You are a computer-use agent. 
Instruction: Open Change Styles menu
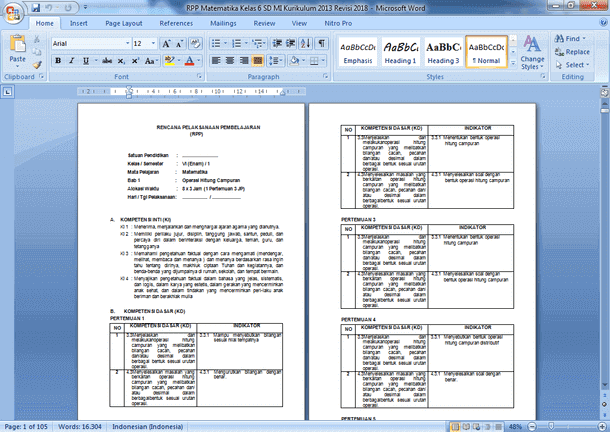(532, 52)
